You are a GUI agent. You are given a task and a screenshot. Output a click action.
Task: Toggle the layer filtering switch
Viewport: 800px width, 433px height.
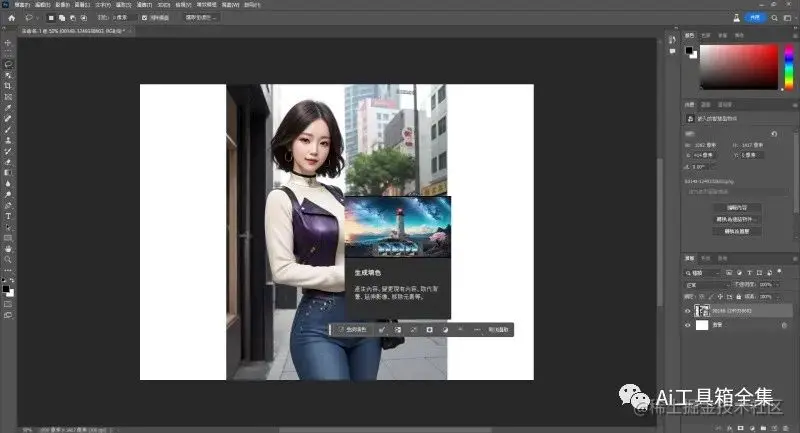[780, 272]
